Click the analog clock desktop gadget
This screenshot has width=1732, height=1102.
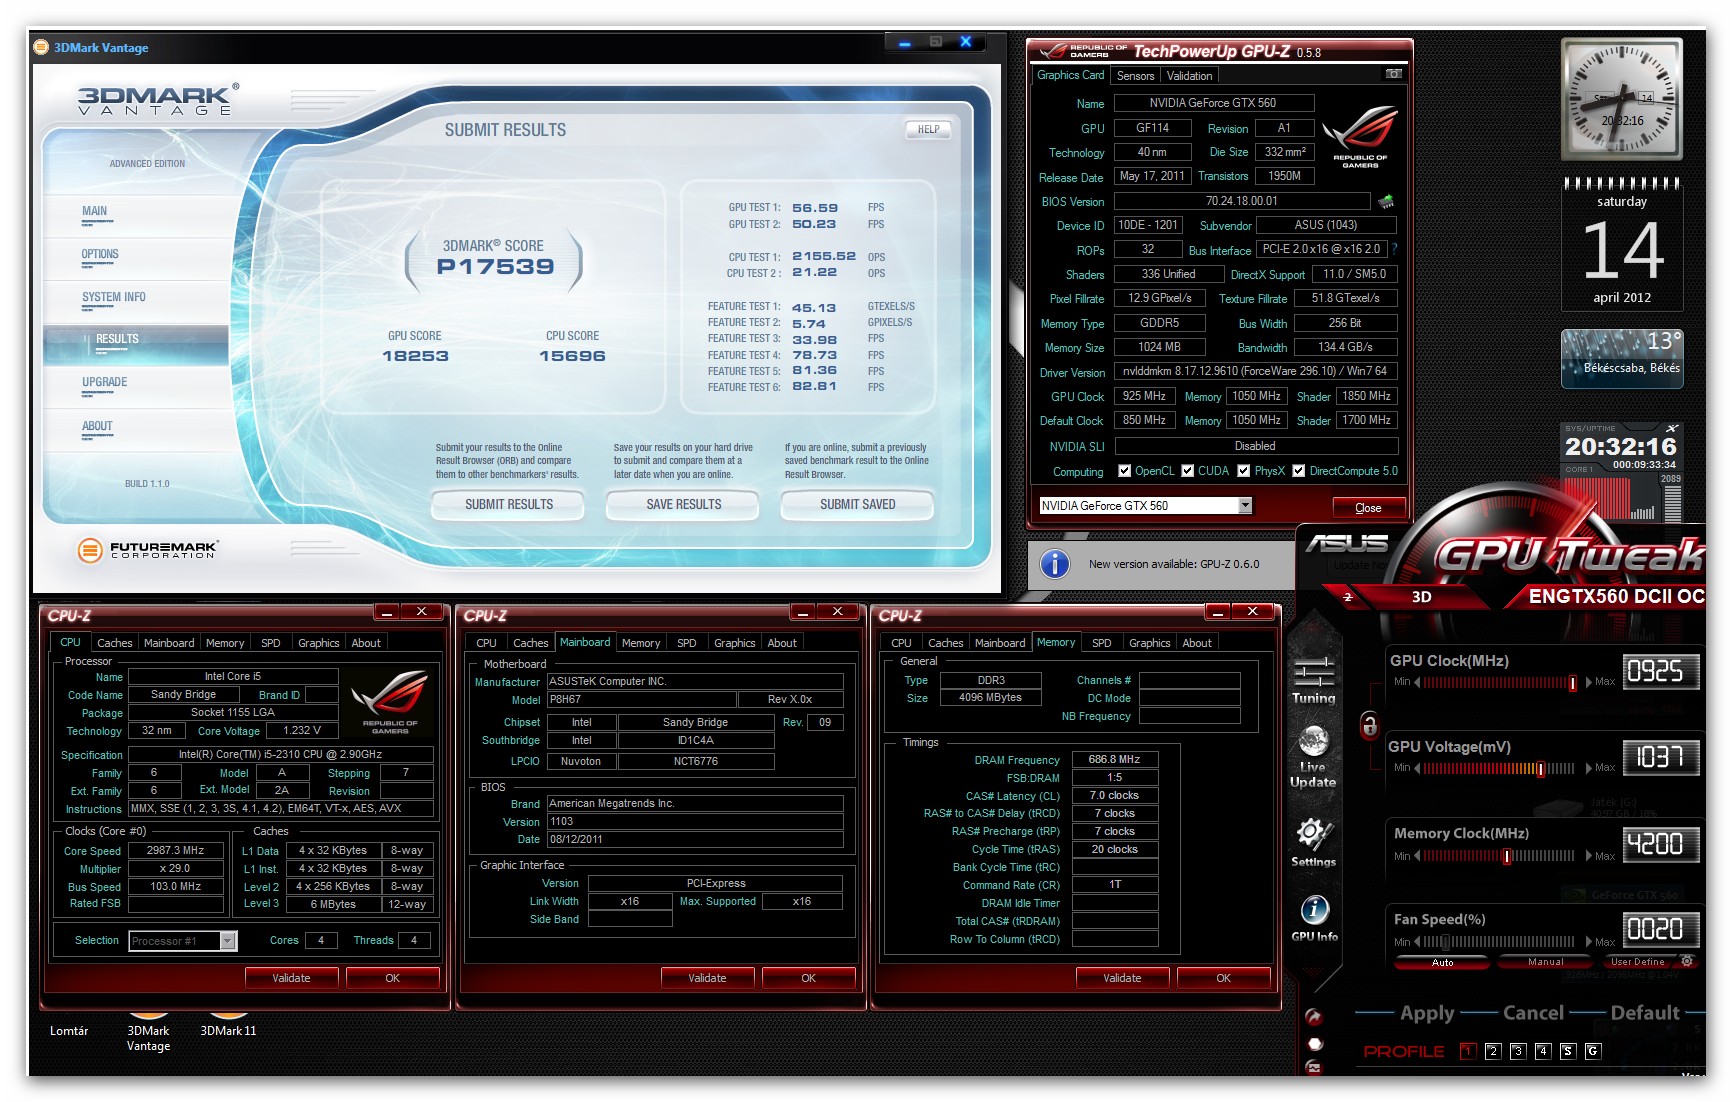(1621, 100)
